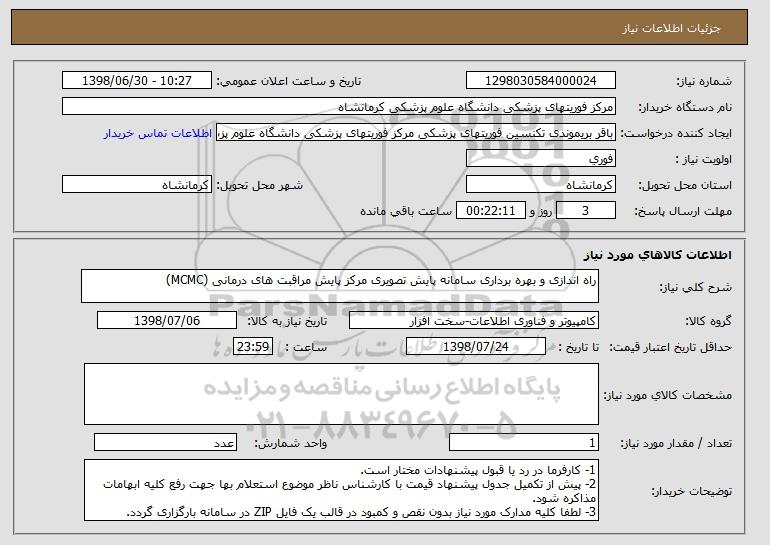Click the remaining time field 00:22:11
770x545 pixels.
tap(491, 211)
